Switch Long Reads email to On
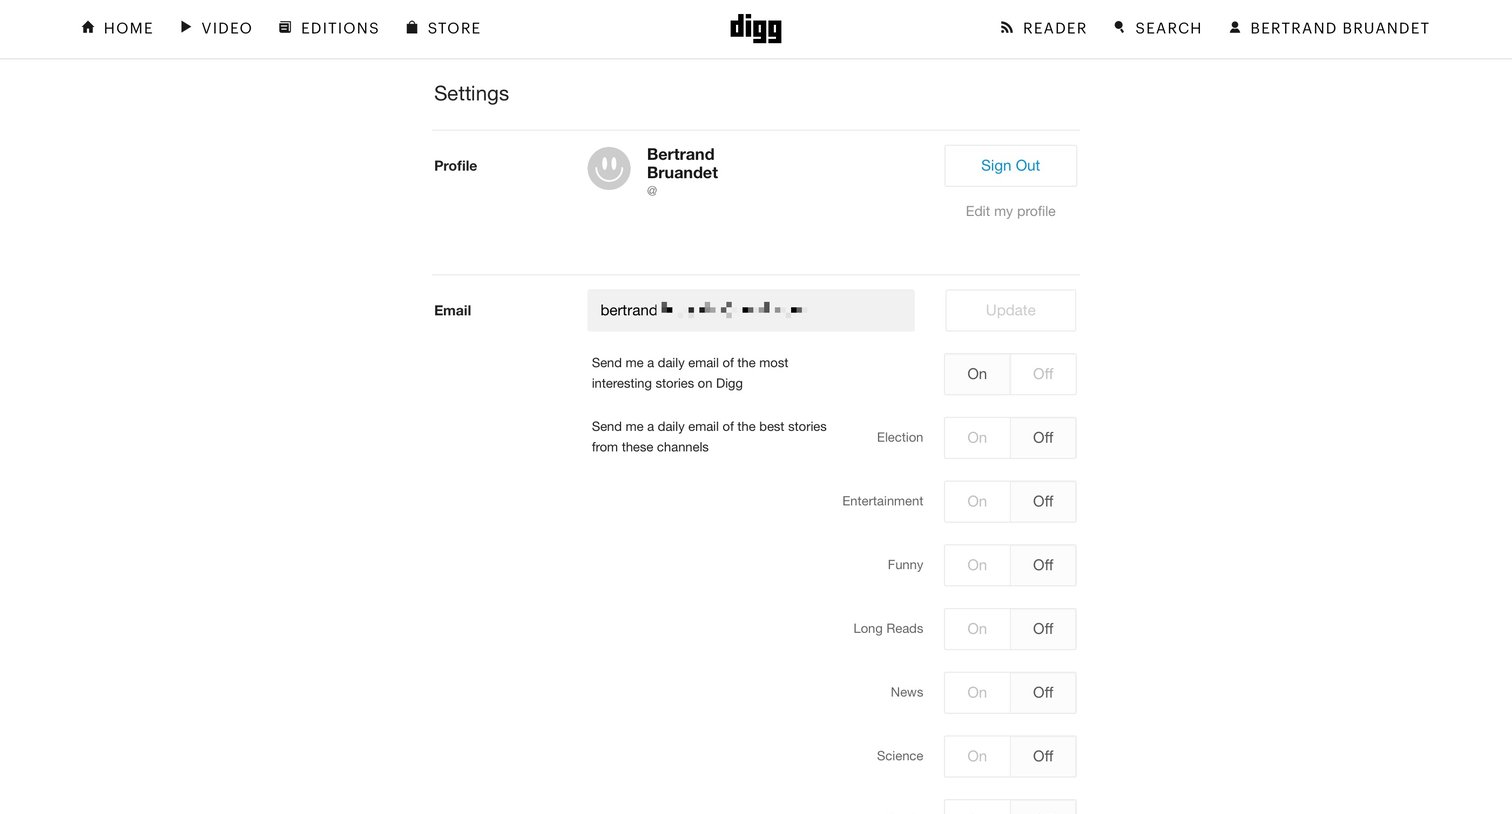1512x814 pixels. (x=977, y=629)
